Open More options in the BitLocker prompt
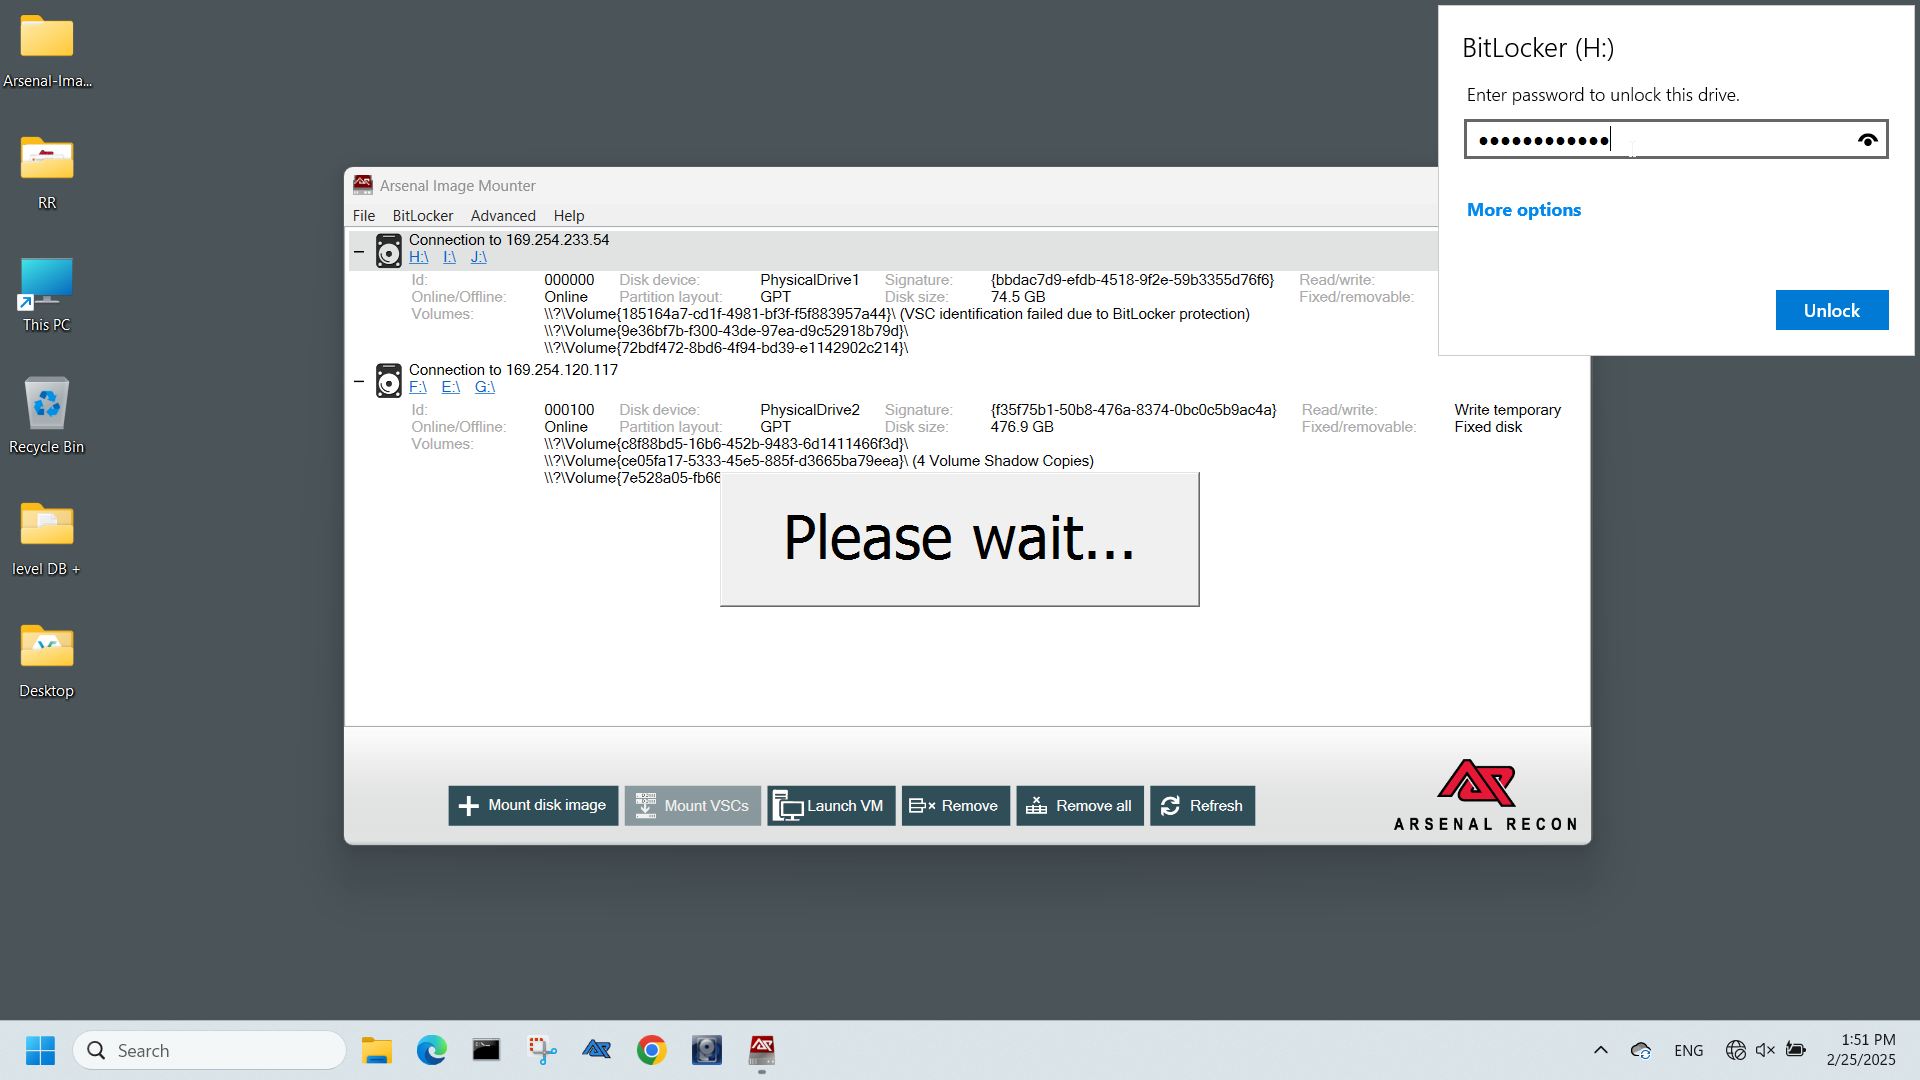Image resolution: width=1920 pixels, height=1080 pixels. [1523, 210]
